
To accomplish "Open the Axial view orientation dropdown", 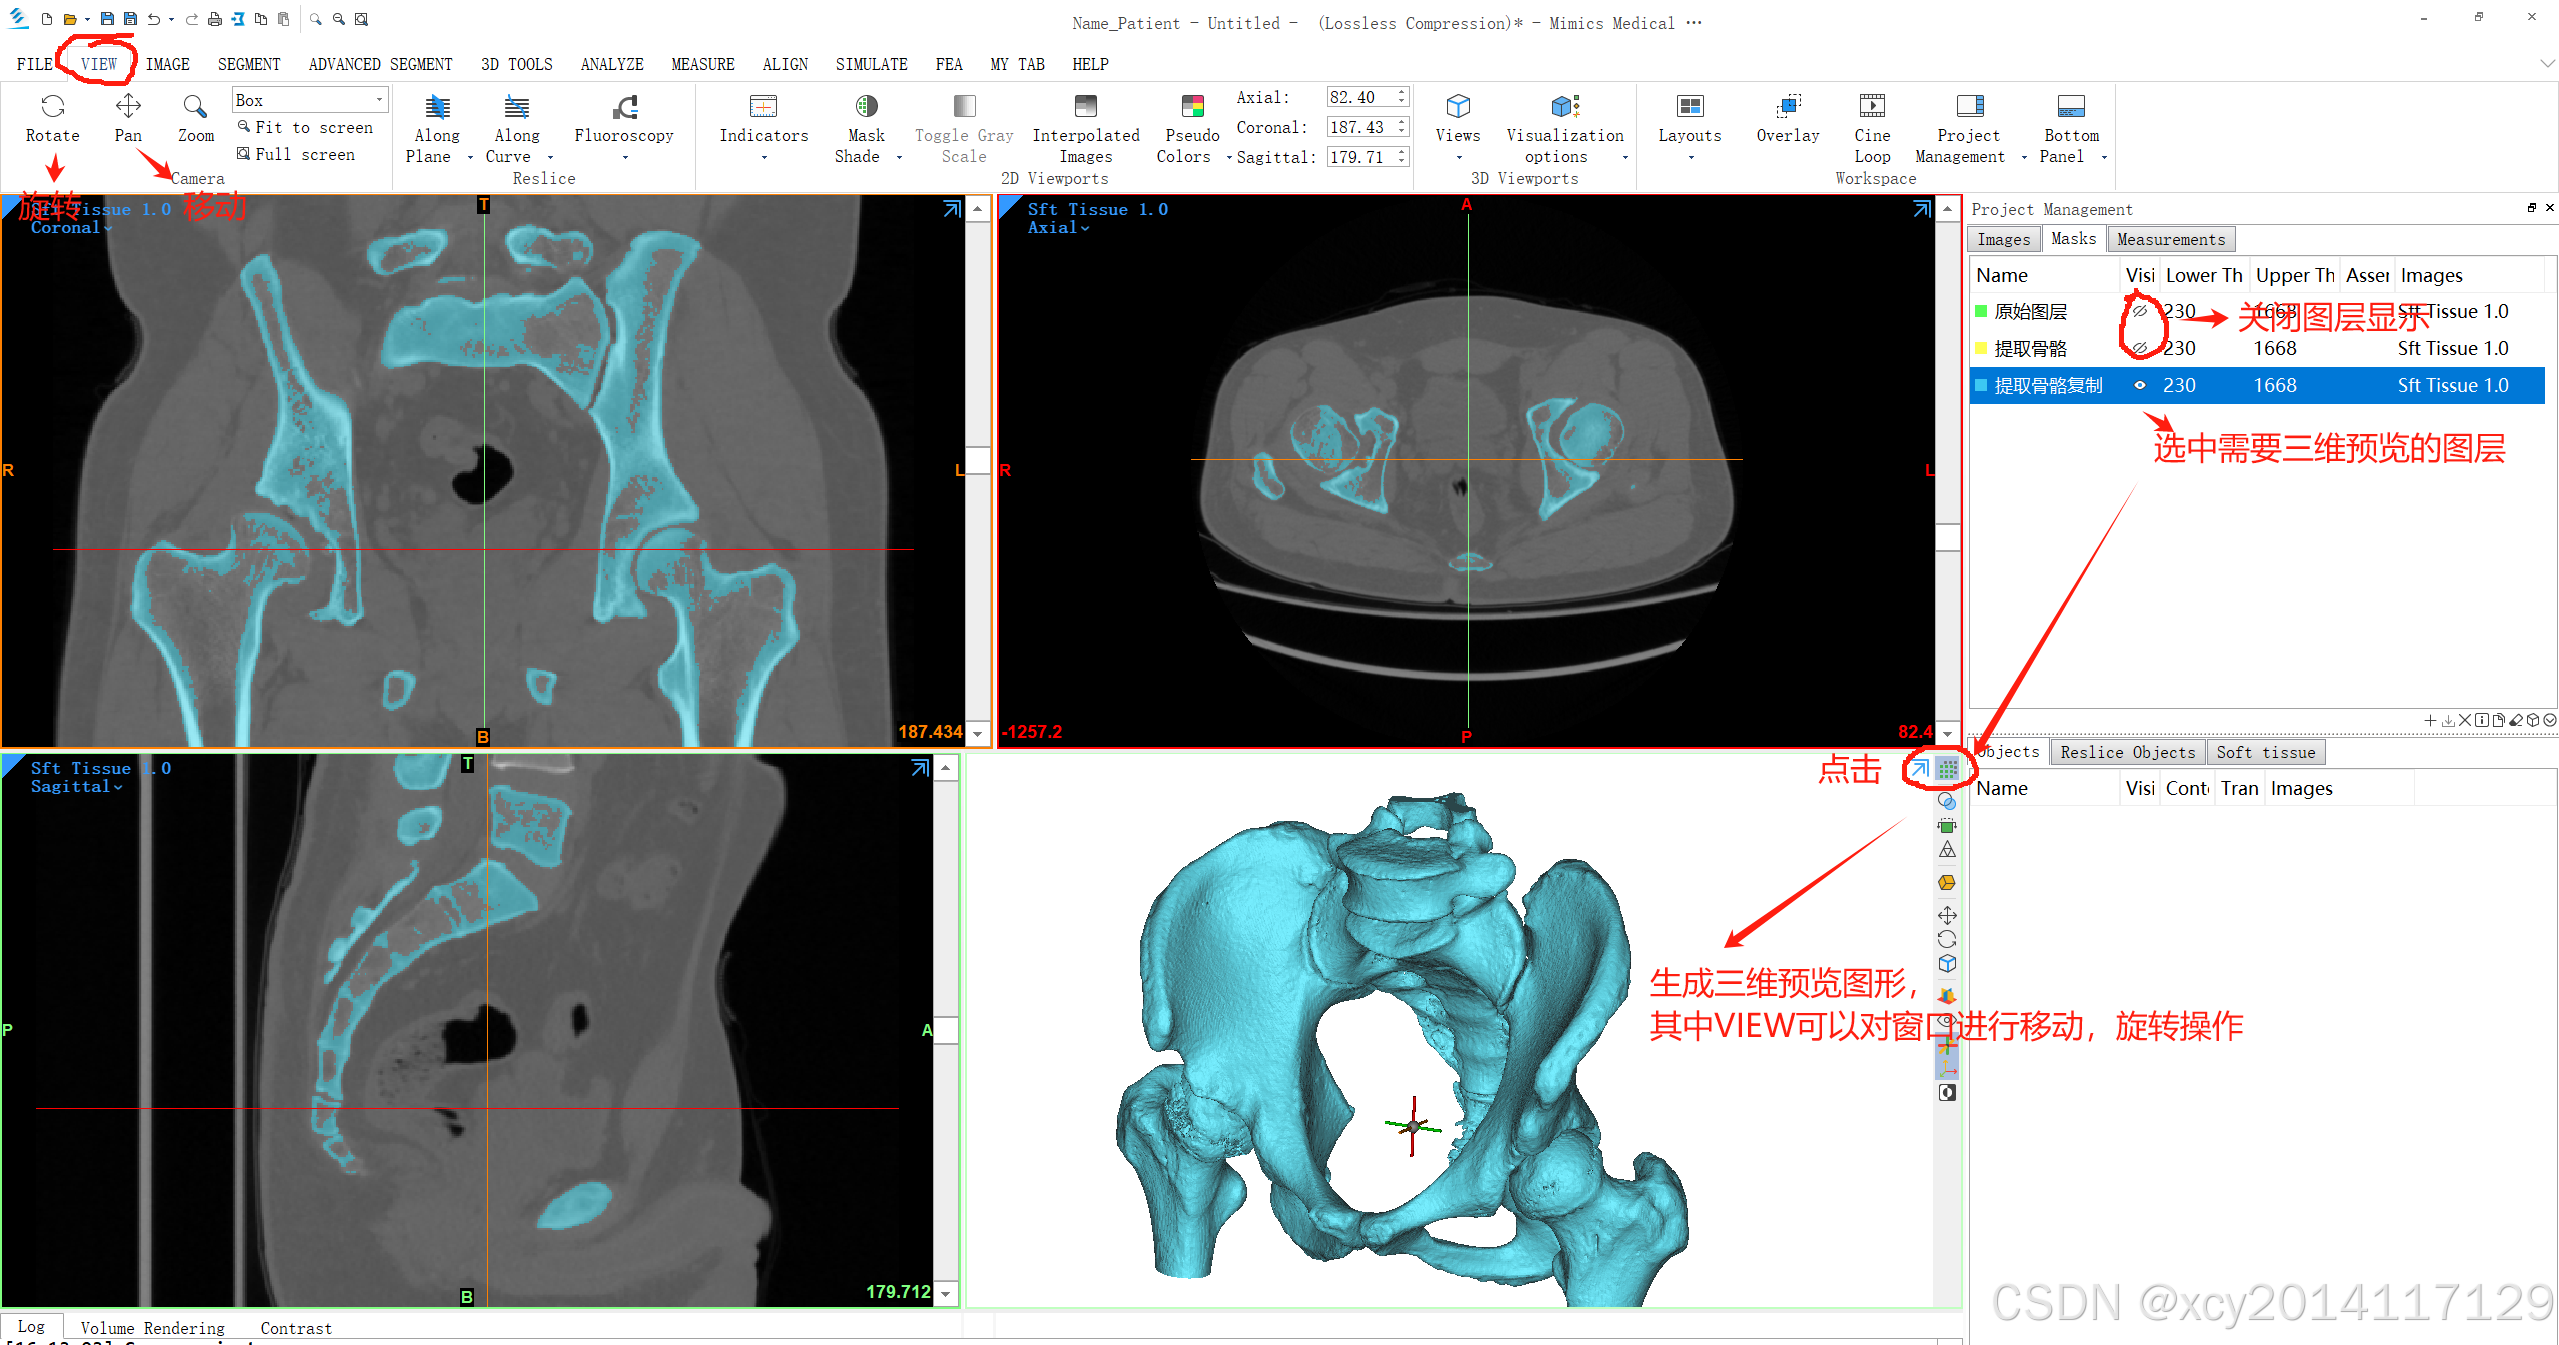I will point(1058,228).
